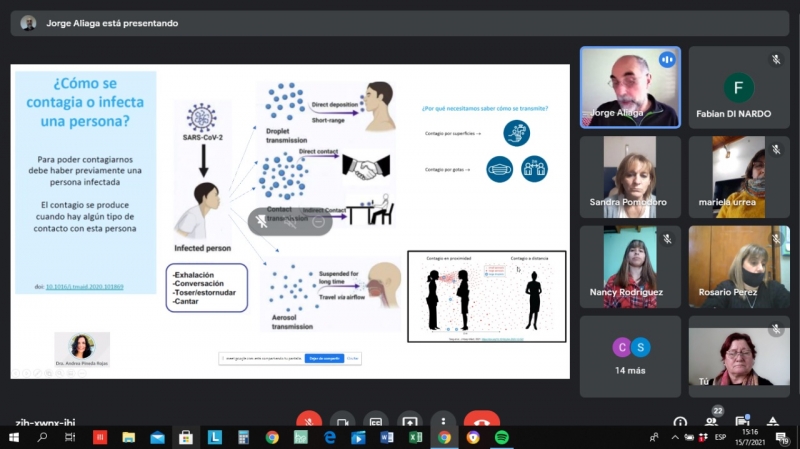This screenshot has width=800, height=449.
Task: Select Rosario Perez's video tile
Action: pyautogui.click(x=739, y=267)
